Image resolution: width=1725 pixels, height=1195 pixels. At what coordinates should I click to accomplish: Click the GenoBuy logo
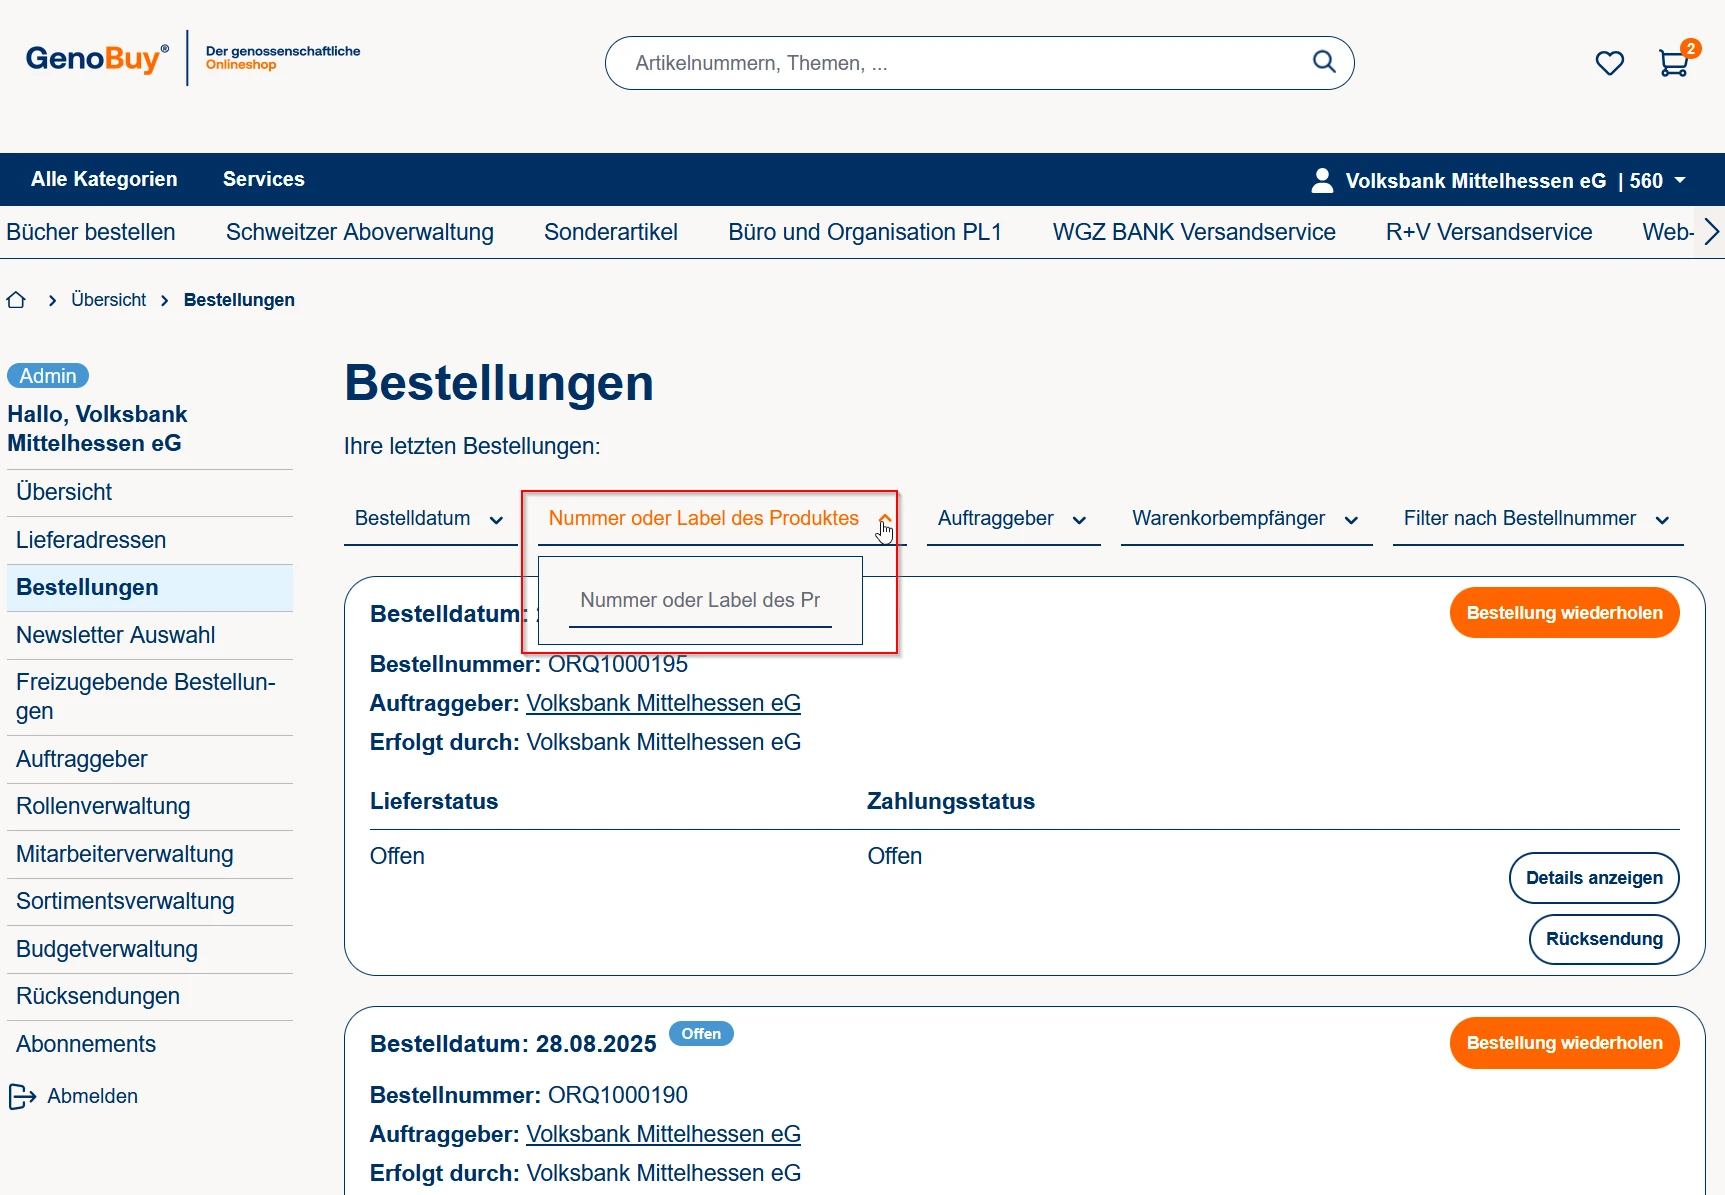[97, 59]
